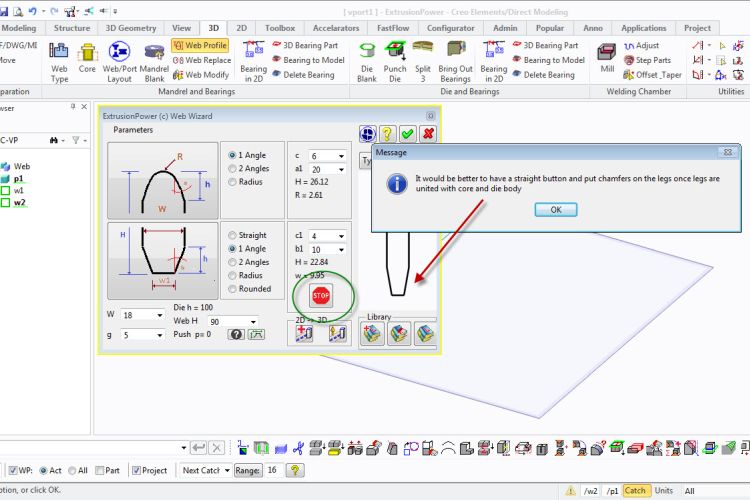Toggle the Part checkbox

[x=99, y=470]
